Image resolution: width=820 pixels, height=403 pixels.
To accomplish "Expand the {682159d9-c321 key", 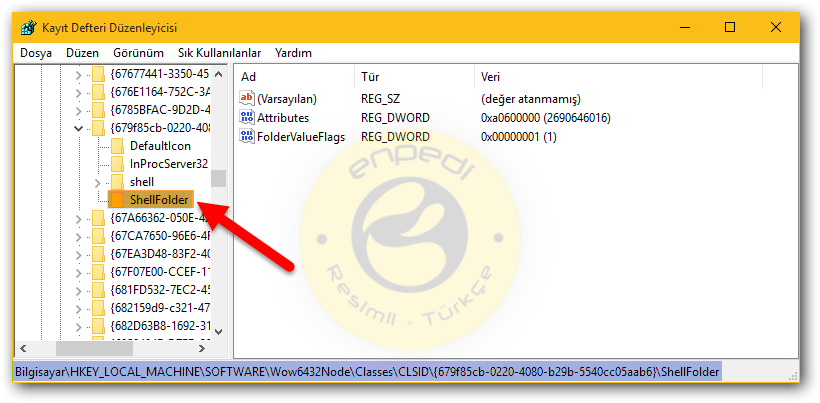I will (x=78, y=308).
